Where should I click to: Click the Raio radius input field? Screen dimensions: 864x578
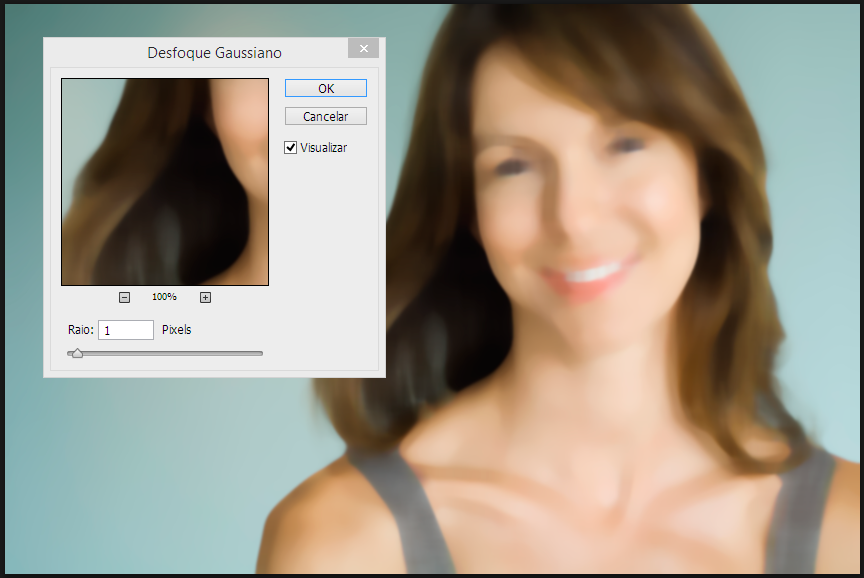126,330
